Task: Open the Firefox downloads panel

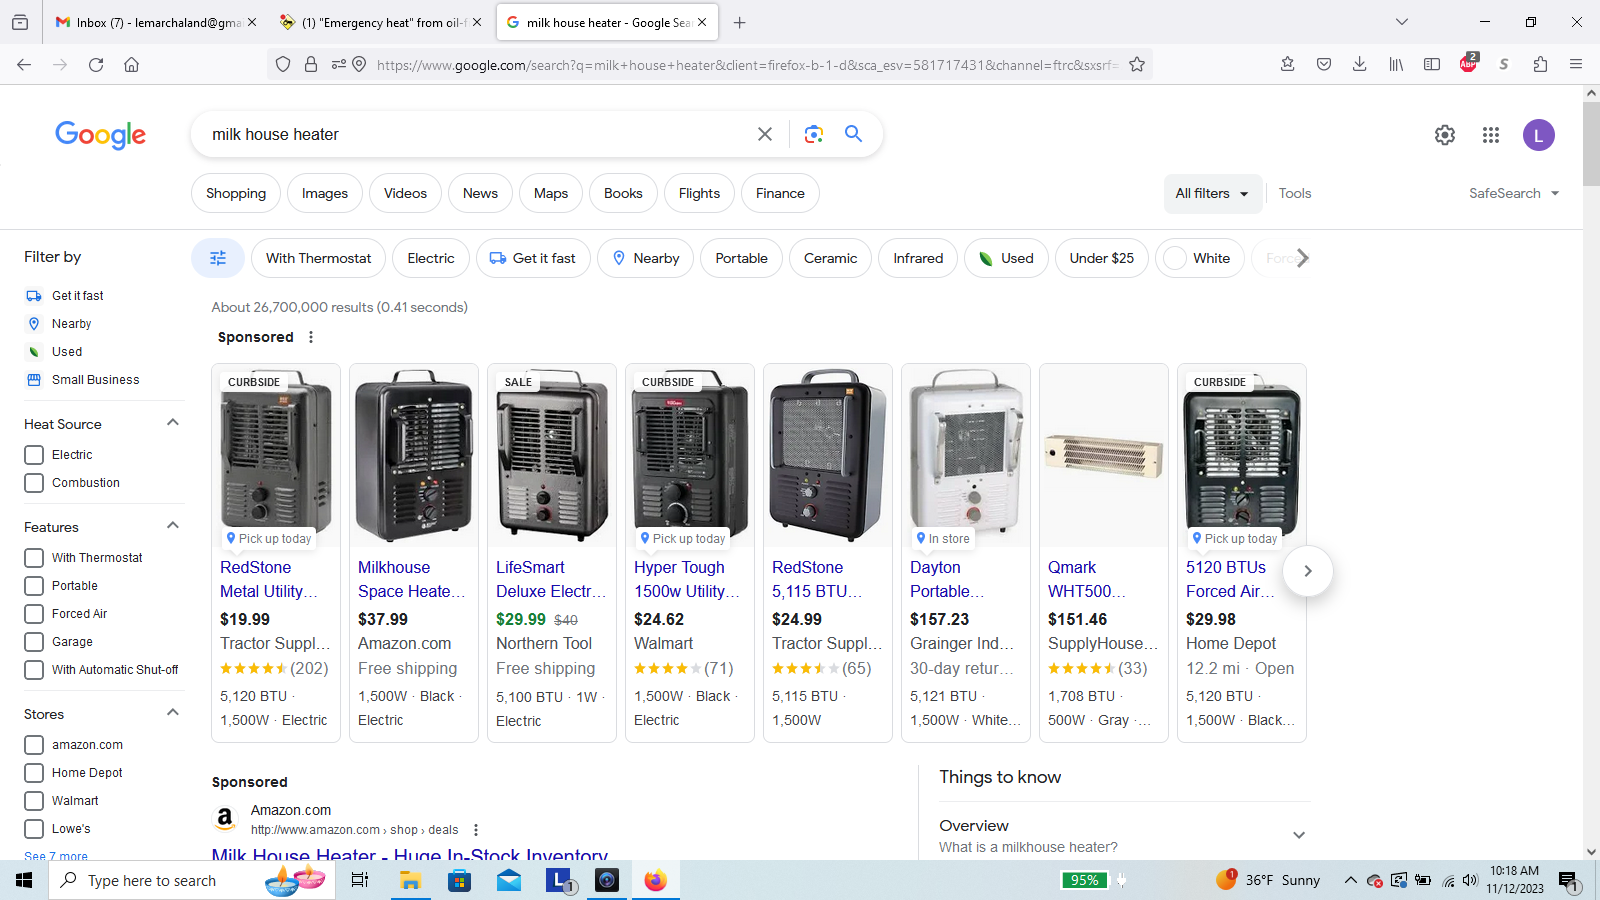Action: pos(1359,65)
